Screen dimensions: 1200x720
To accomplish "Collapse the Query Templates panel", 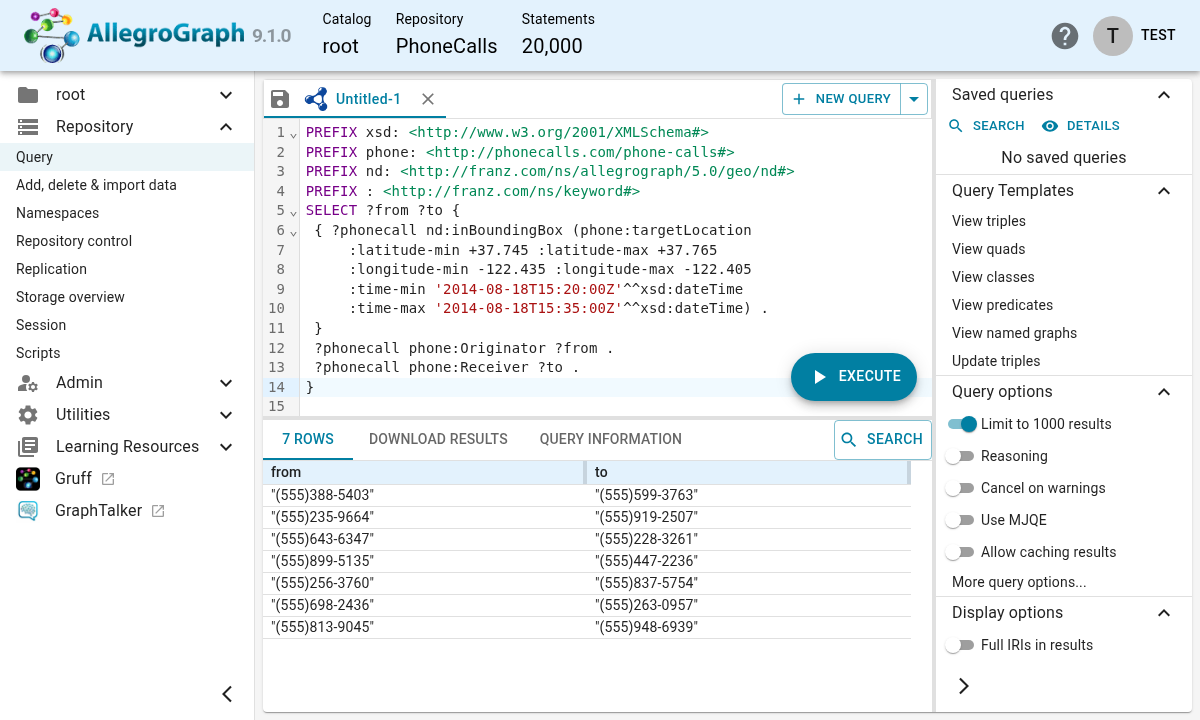I will coord(1164,191).
